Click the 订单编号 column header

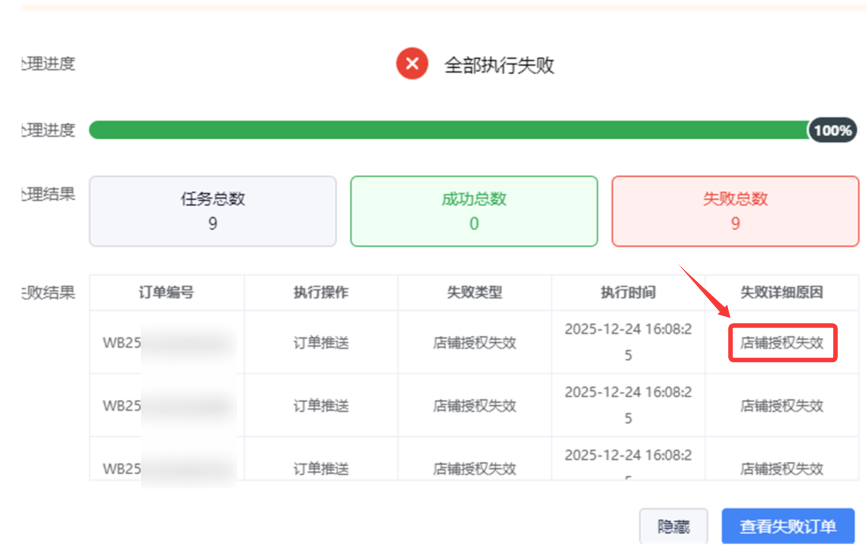pyautogui.click(x=166, y=292)
